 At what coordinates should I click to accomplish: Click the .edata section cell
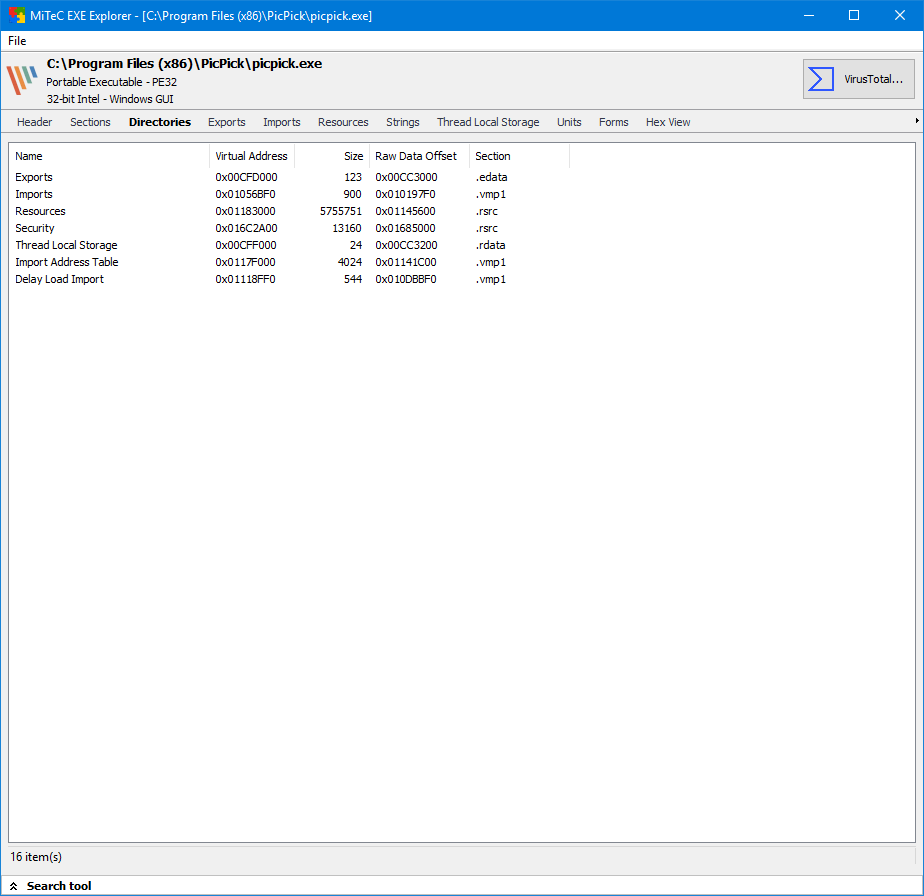491,177
